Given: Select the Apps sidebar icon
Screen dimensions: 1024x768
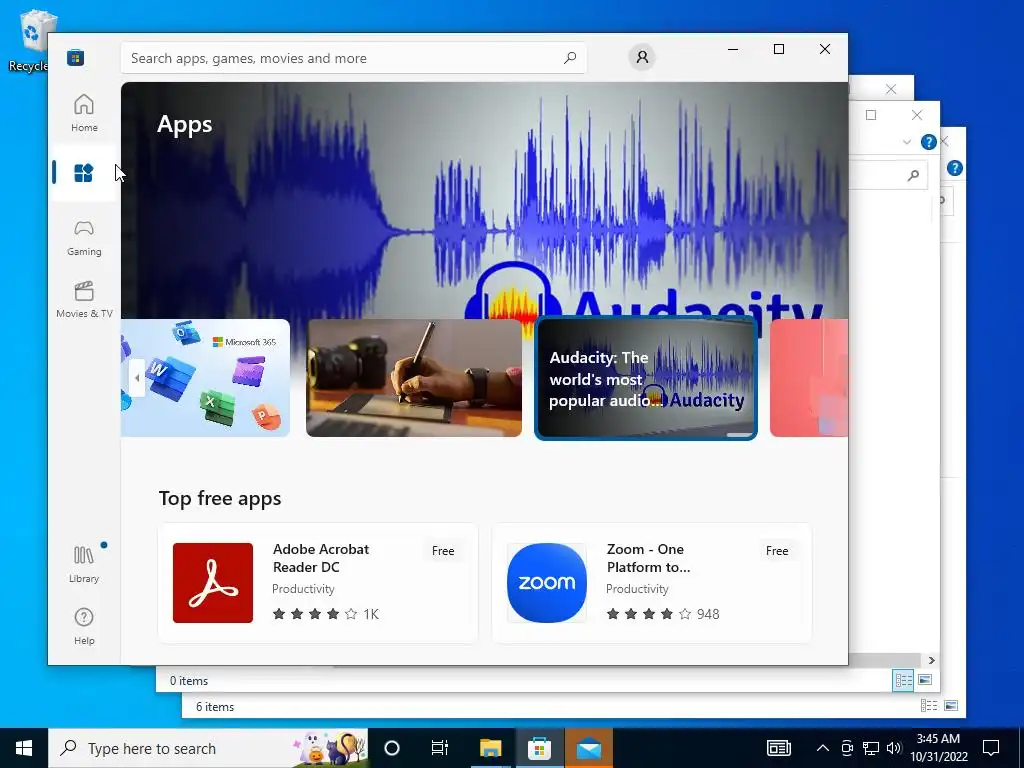Looking at the screenshot, I should click(x=84, y=173).
